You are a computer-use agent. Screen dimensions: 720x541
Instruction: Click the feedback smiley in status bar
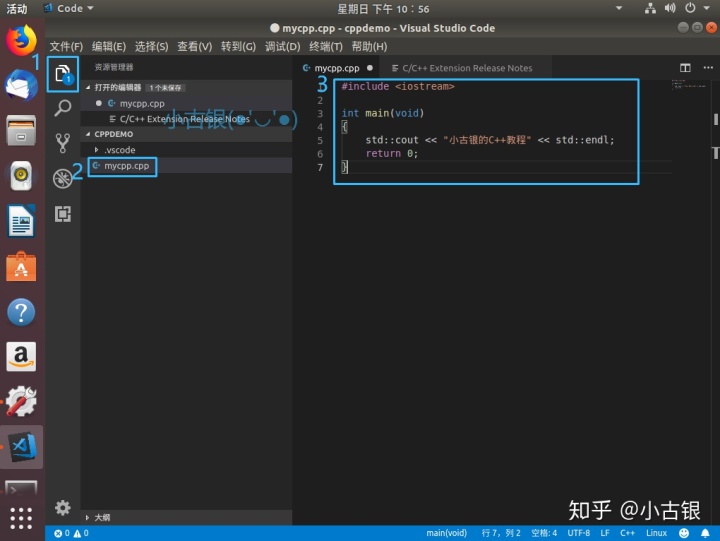coord(684,533)
